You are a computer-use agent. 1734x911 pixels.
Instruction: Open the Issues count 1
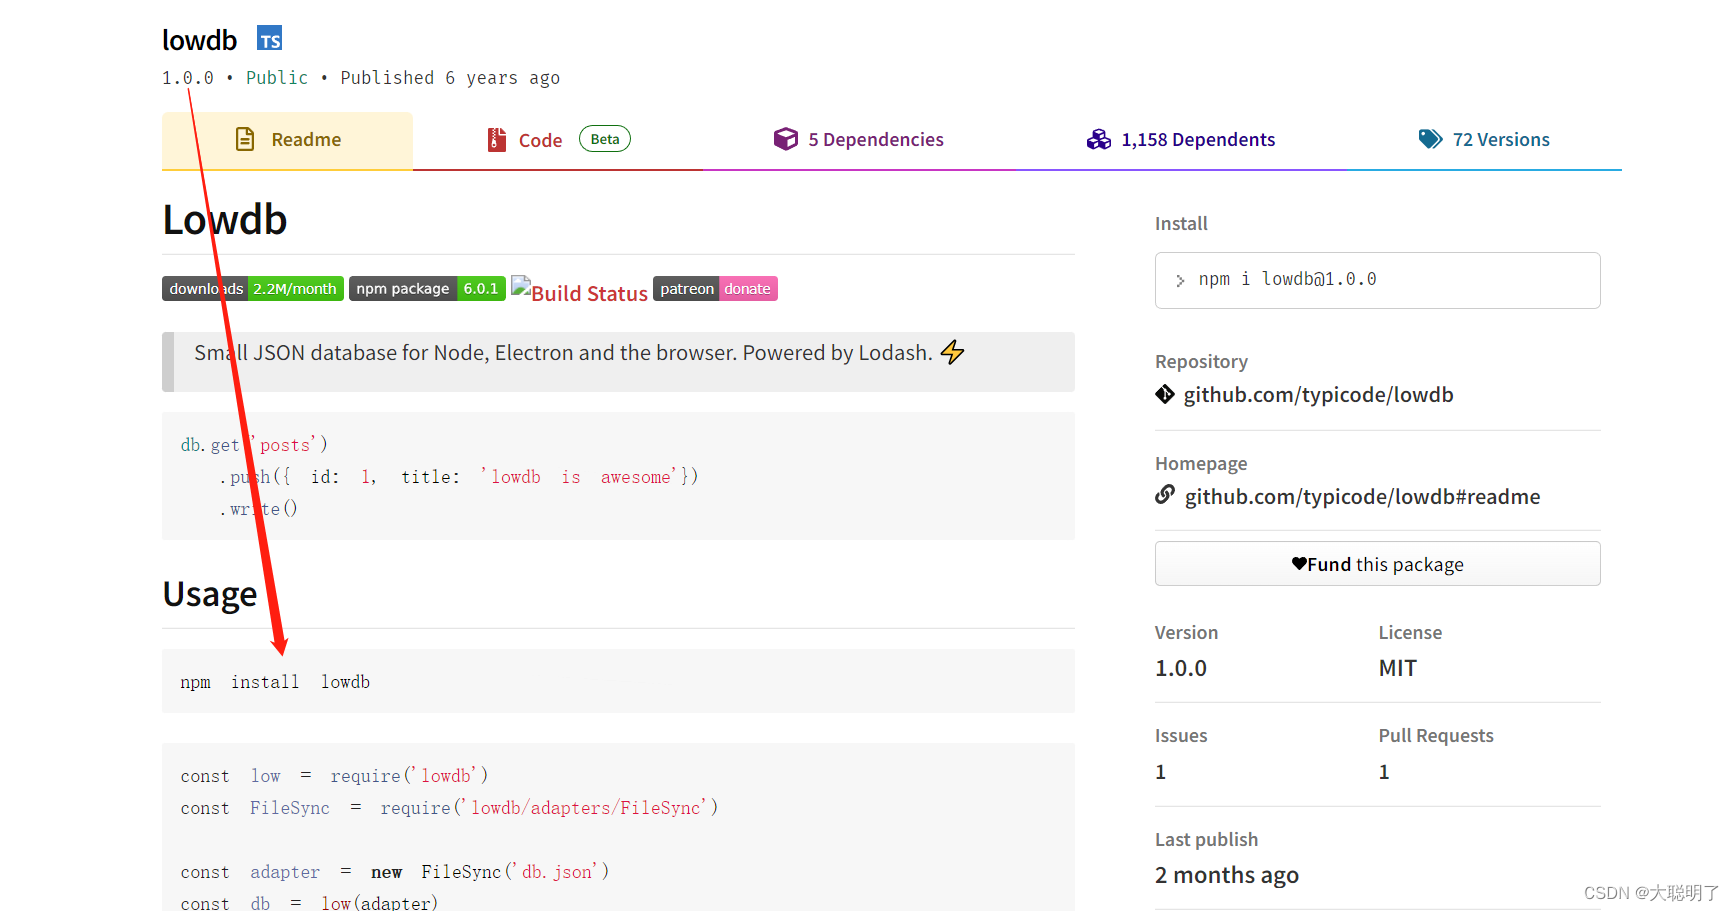click(x=1161, y=772)
